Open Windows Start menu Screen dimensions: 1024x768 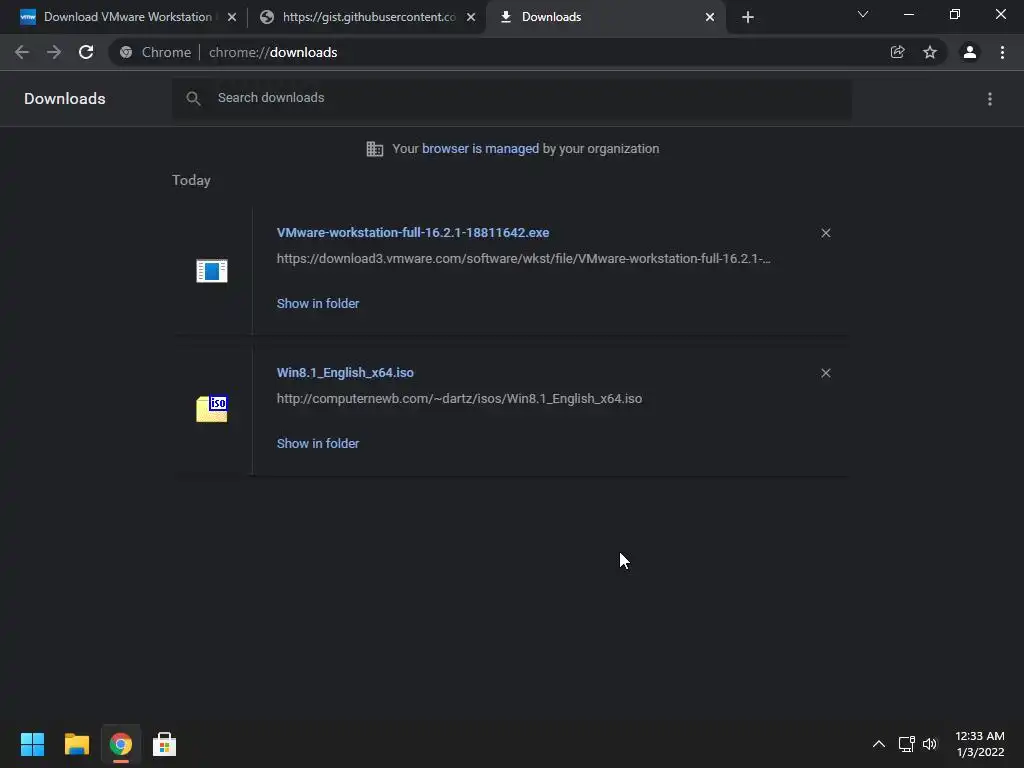(x=32, y=744)
